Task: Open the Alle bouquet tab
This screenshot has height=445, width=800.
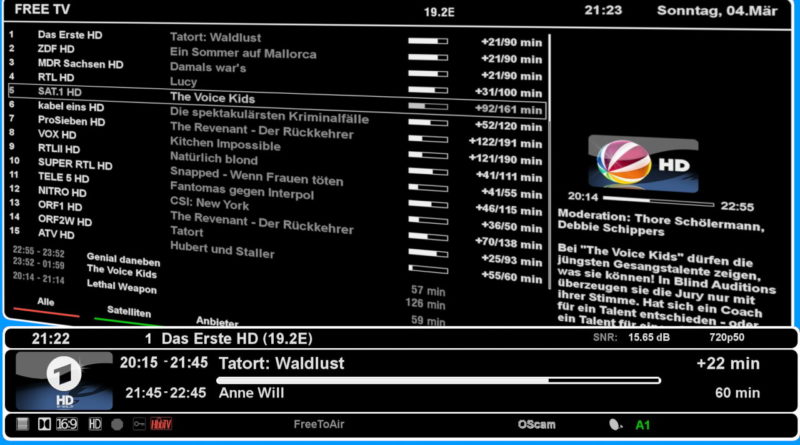Action: click(45, 302)
